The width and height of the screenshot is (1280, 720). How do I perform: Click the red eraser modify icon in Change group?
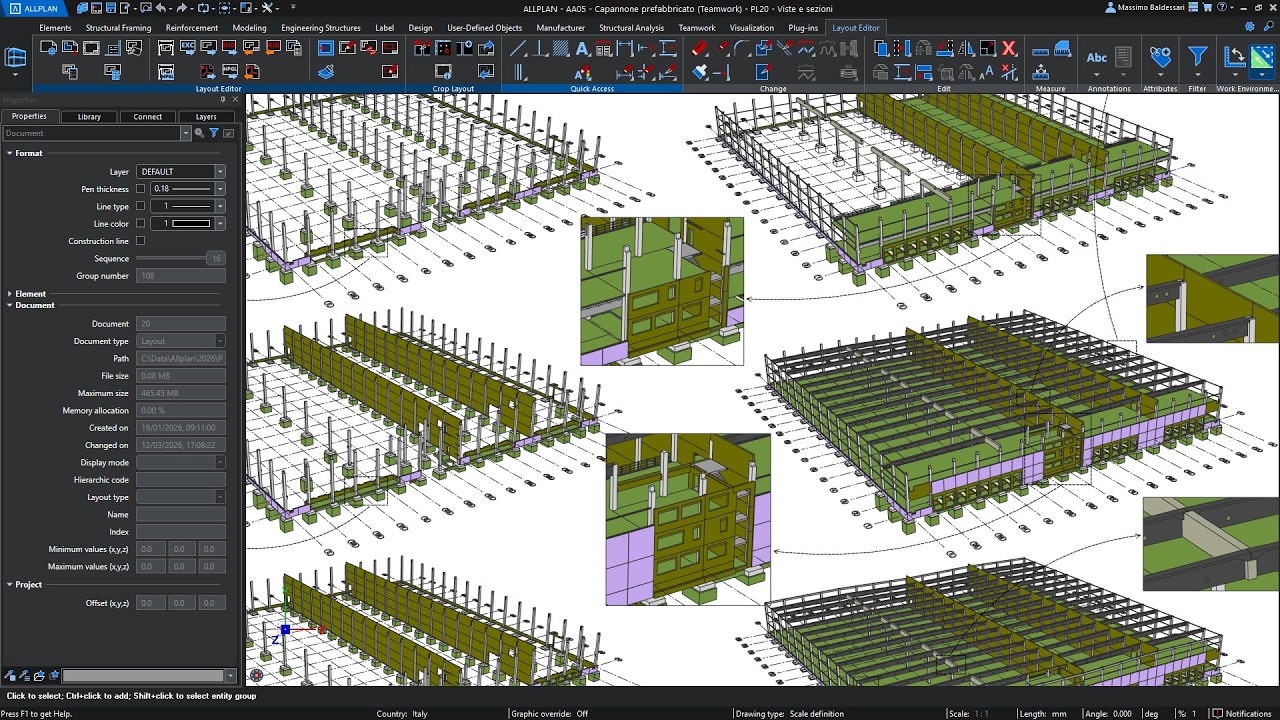(x=700, y=48)
